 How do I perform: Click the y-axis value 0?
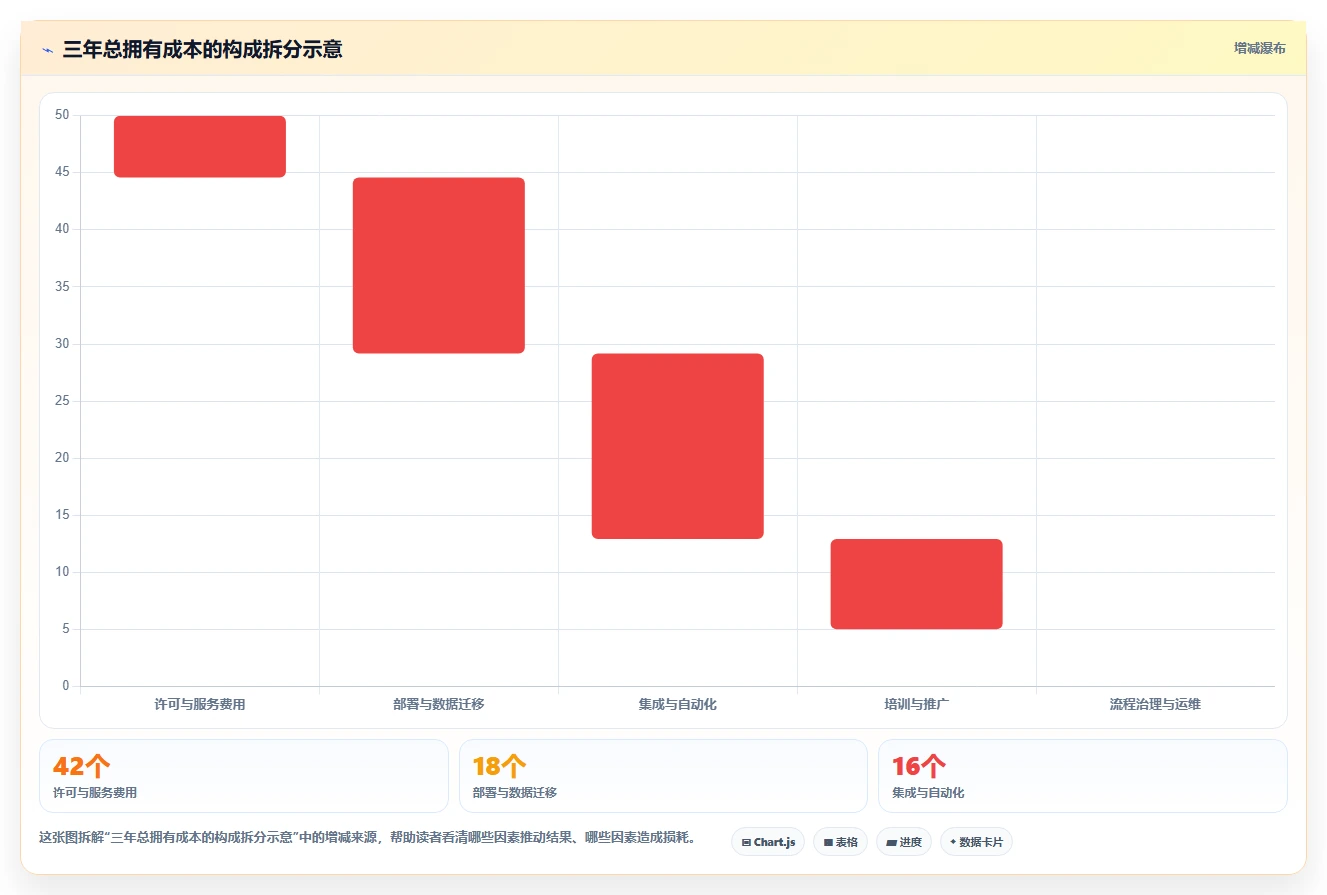[x=66, y=686]
